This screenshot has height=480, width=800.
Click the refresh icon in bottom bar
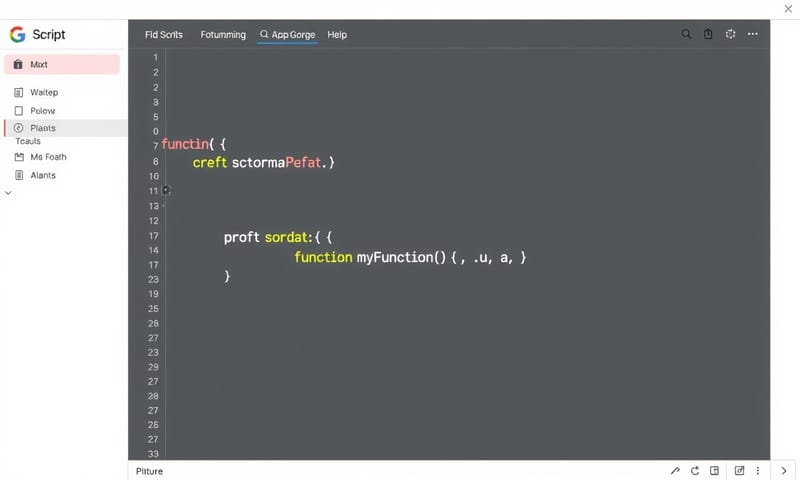click(x=695, y=471)
